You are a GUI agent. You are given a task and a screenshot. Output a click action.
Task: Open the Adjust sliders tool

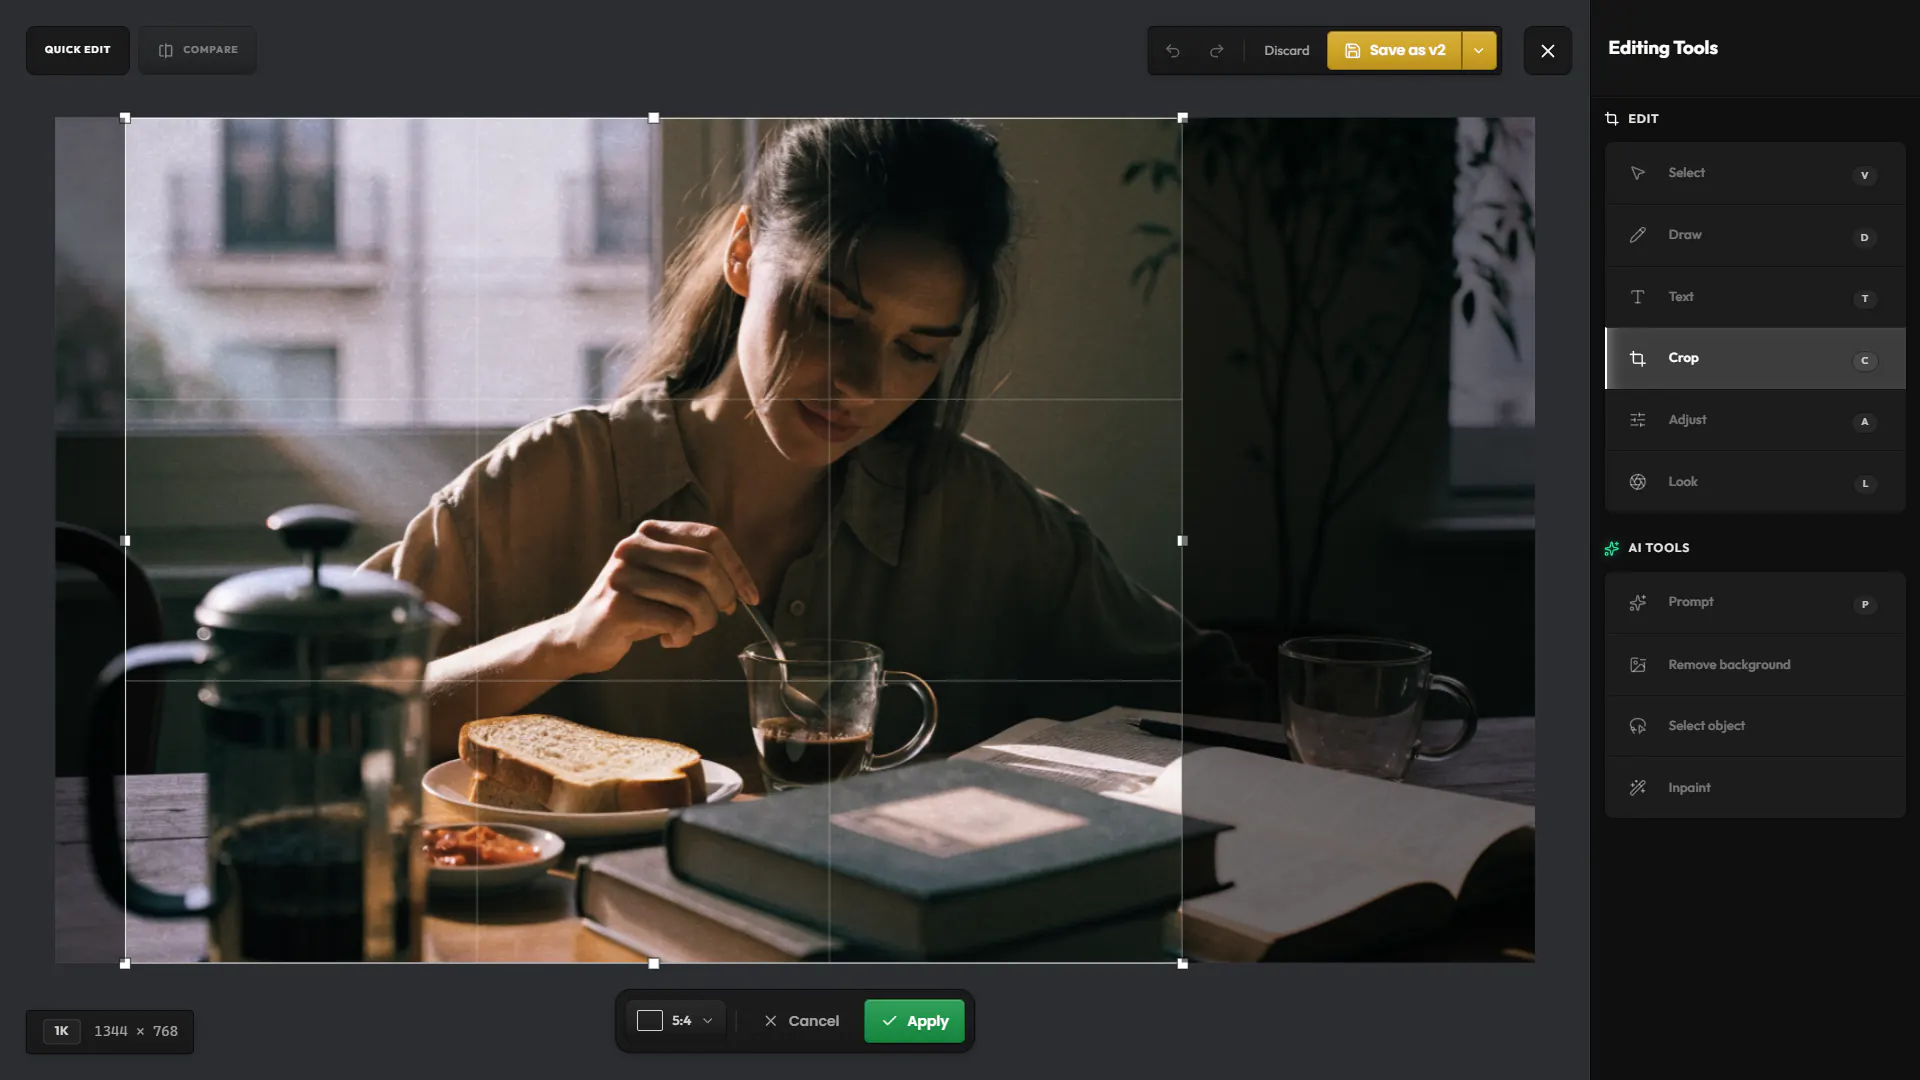pyautogui.click(x=1755, y=420)
